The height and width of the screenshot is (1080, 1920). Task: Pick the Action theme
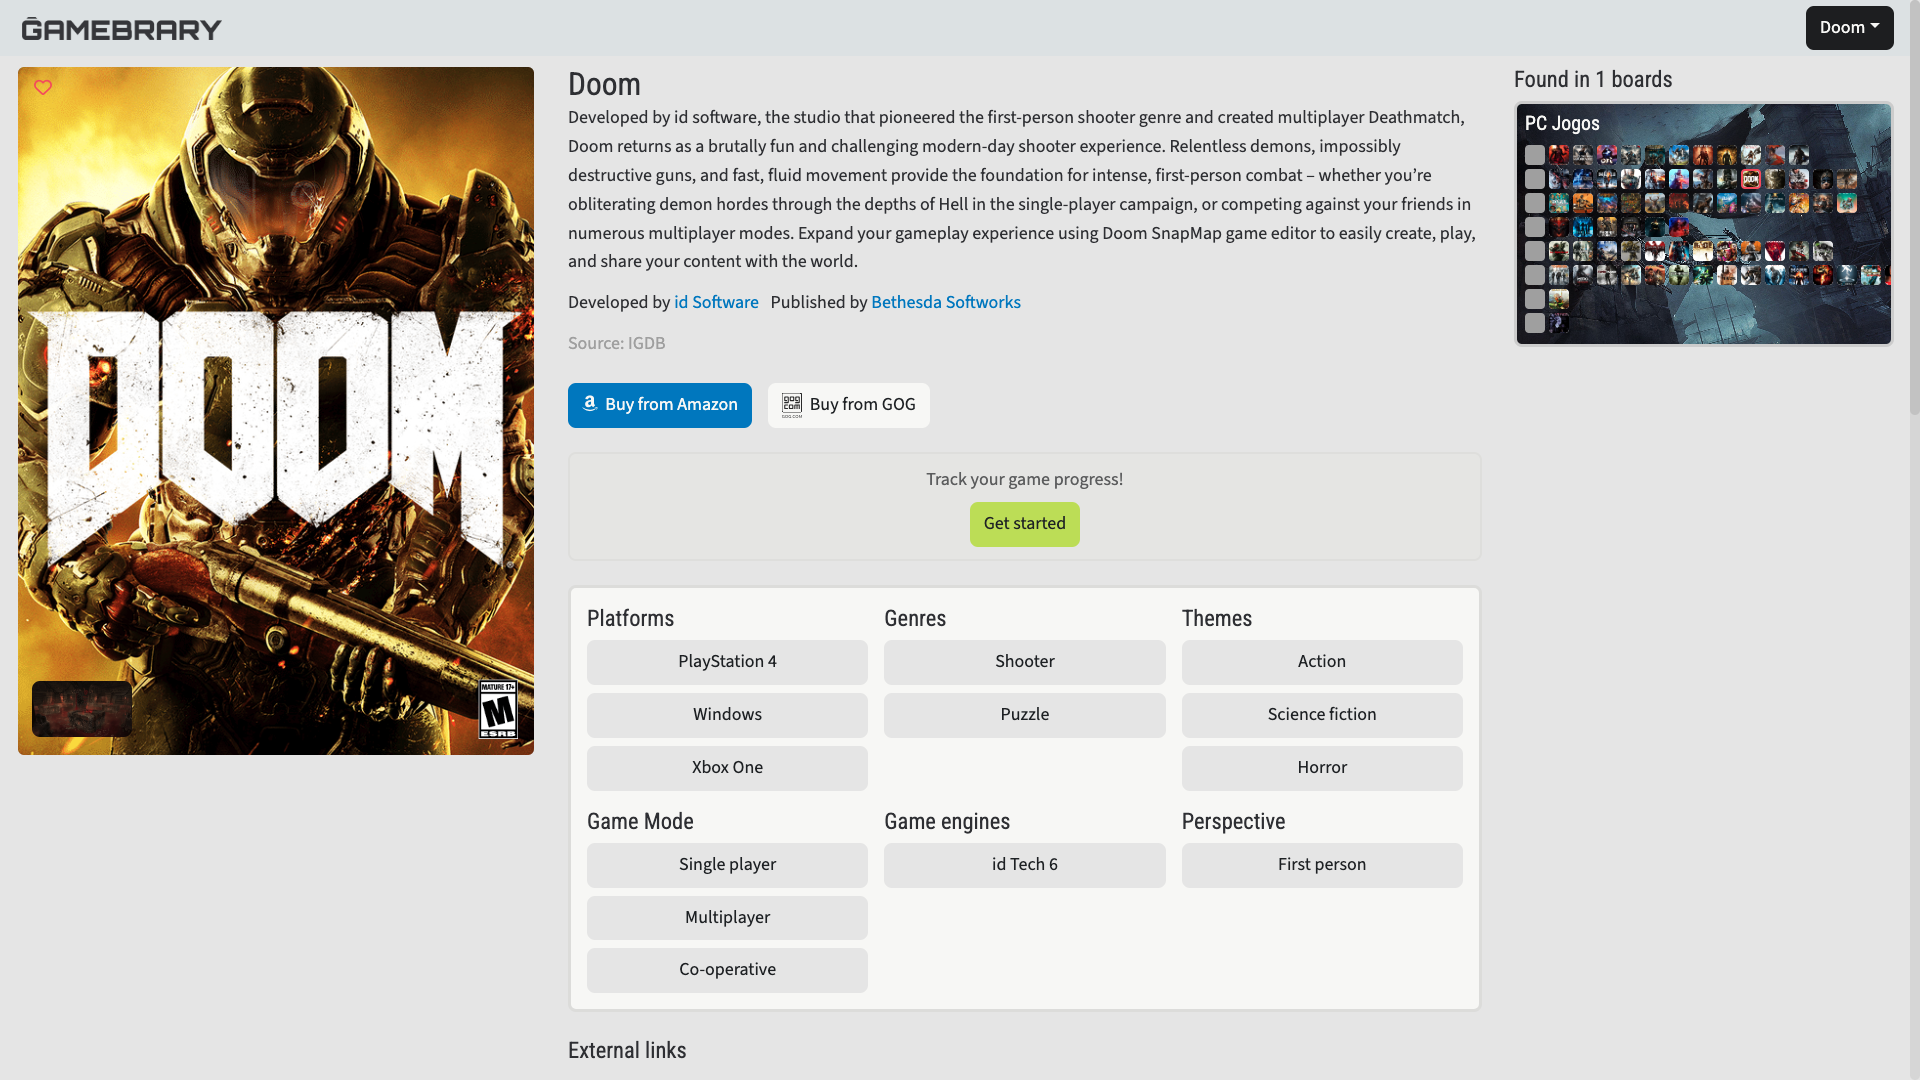[1321, 662]
